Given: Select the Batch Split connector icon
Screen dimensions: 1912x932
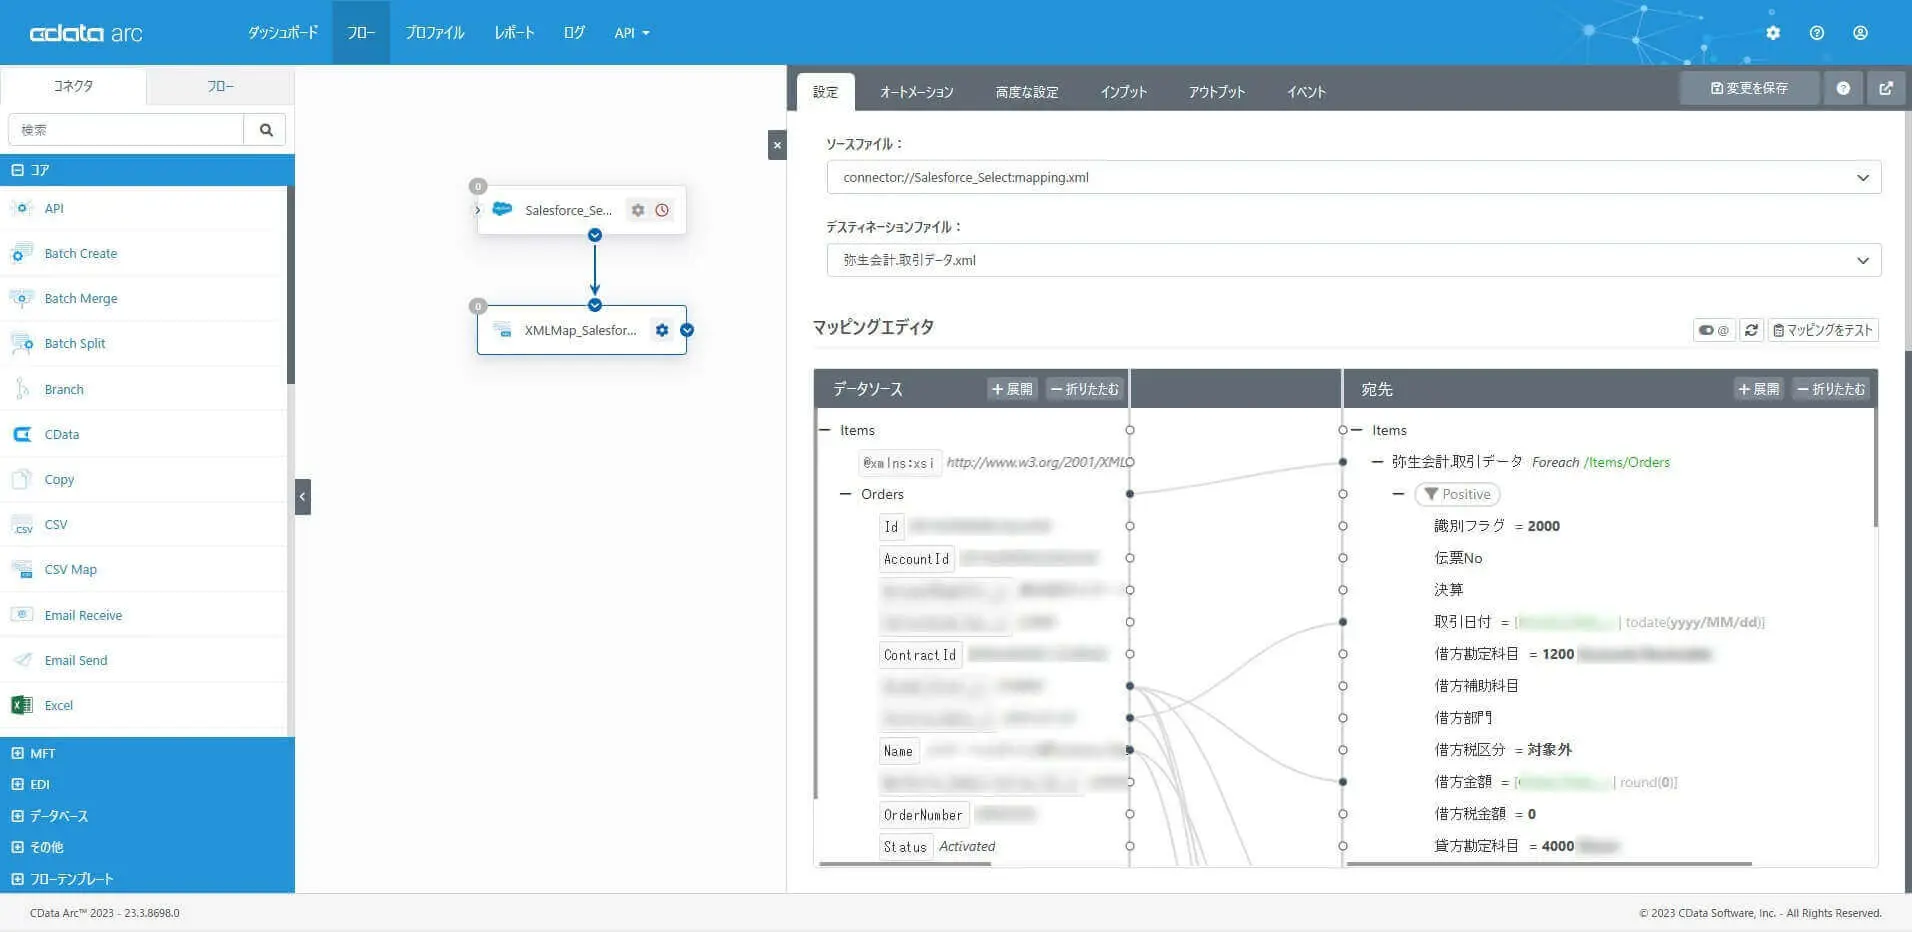Looking at the screenshot, I should pos(21,343).
